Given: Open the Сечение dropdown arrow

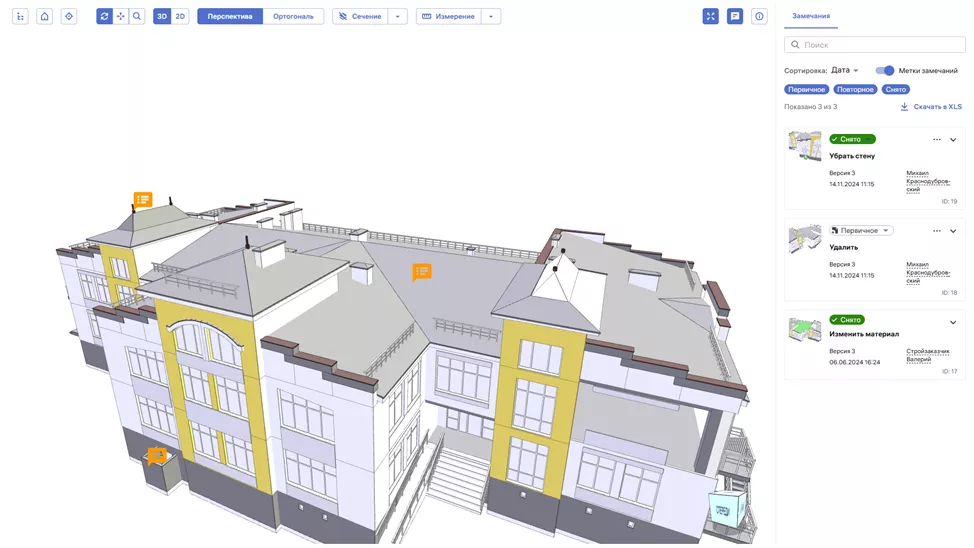Looking at the screenshot, I should pos(397,16).
